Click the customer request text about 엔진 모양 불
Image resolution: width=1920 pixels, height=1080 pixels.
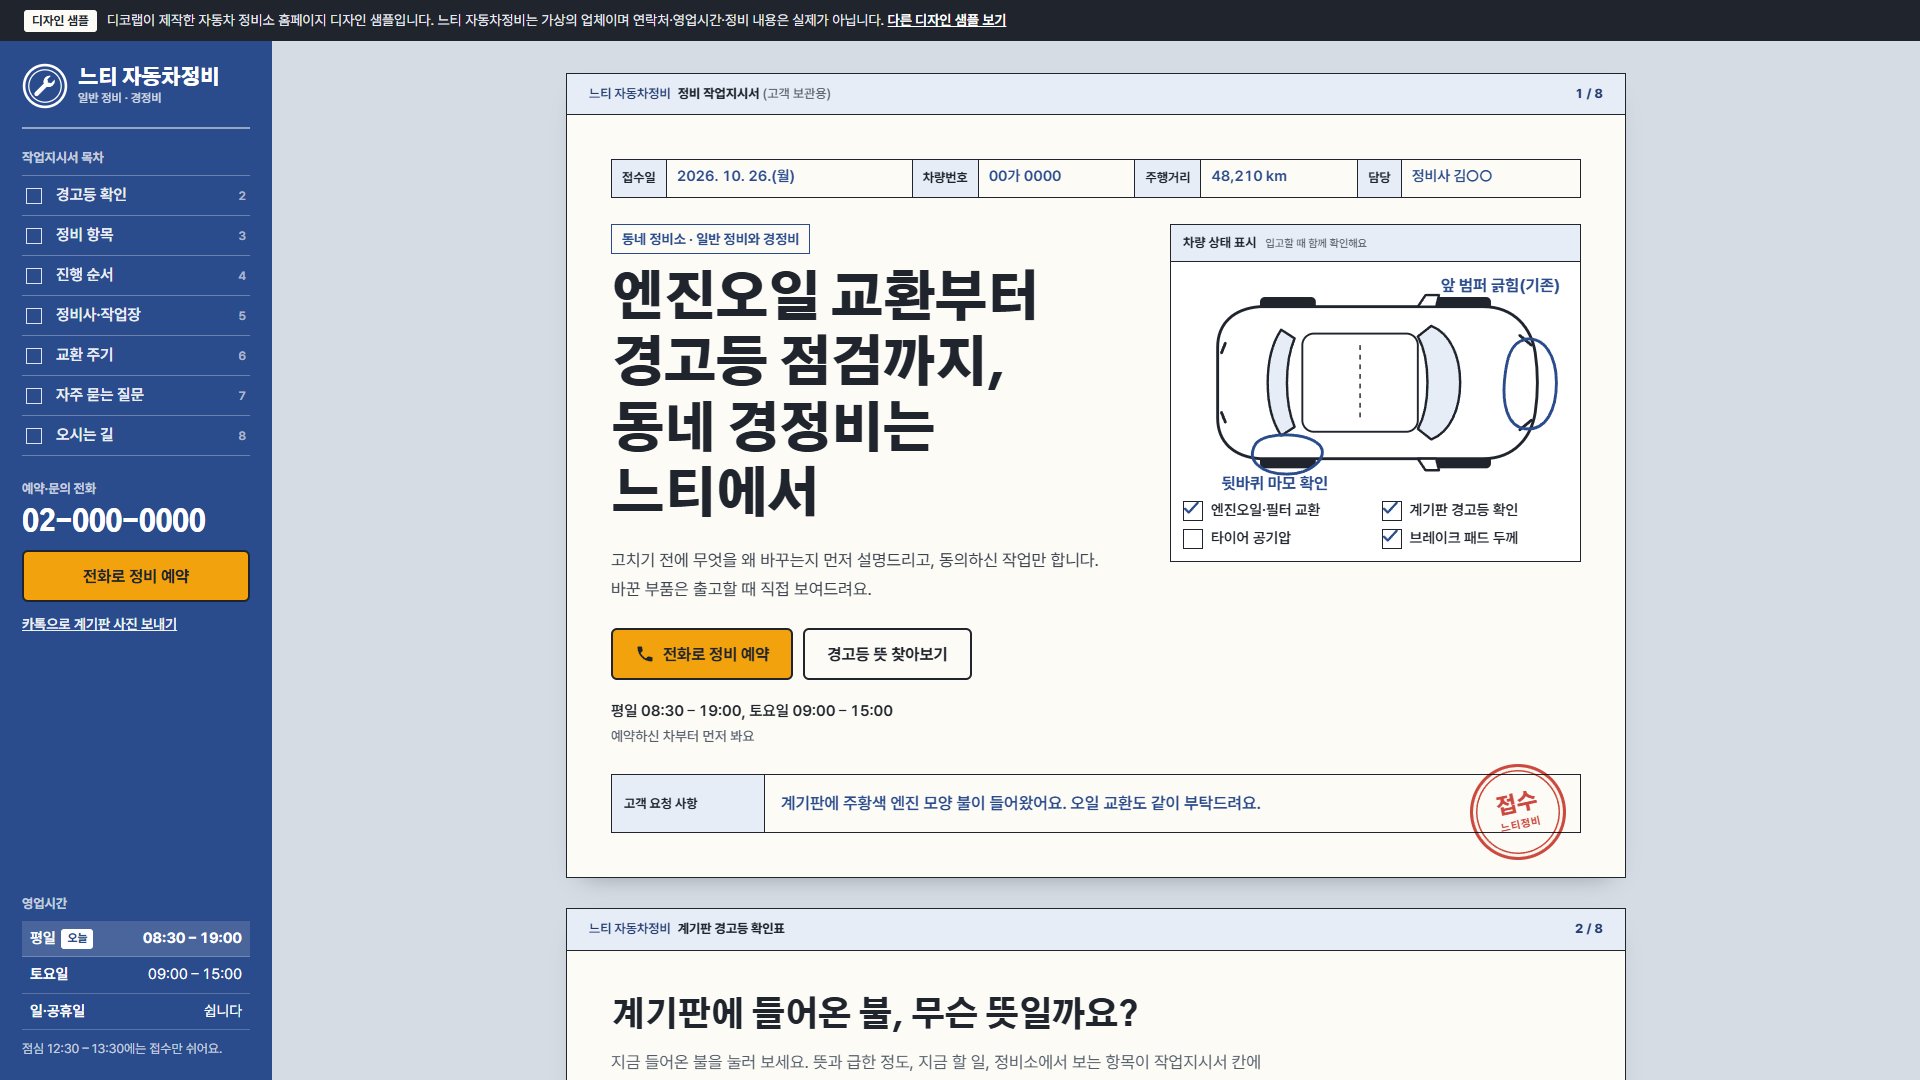(x=1020, y=803)
